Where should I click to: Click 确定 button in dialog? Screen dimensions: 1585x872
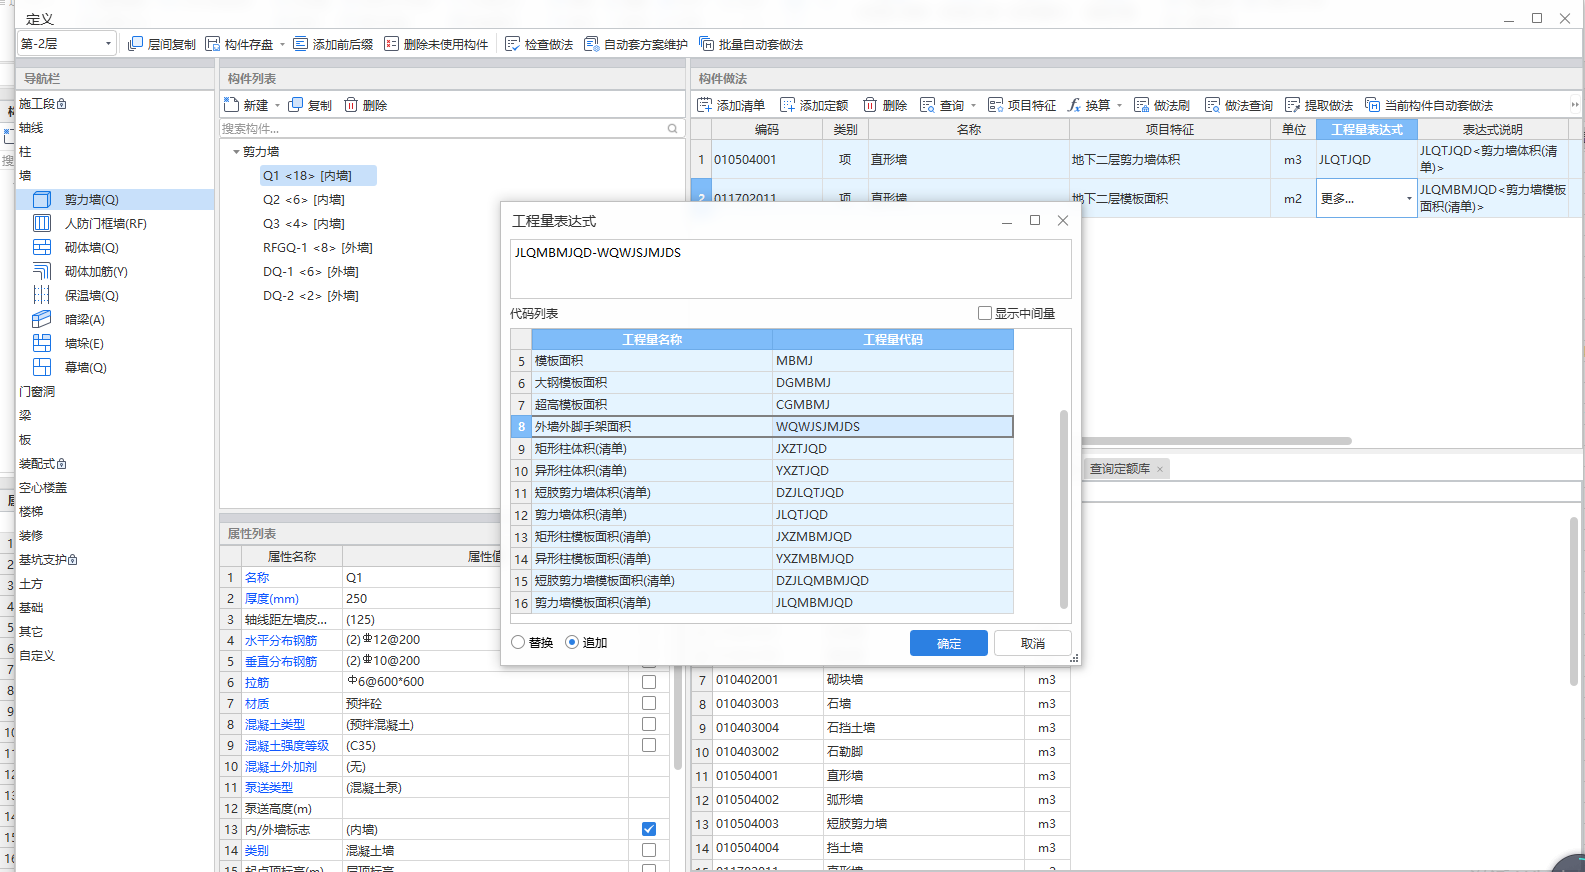(x=949, y=643)
